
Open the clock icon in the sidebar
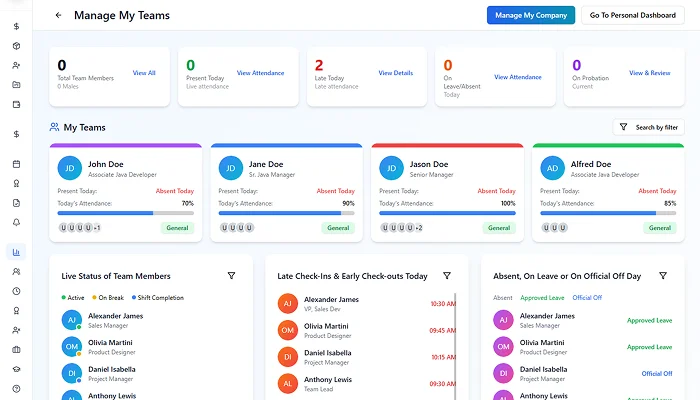[x=16, y=291]
